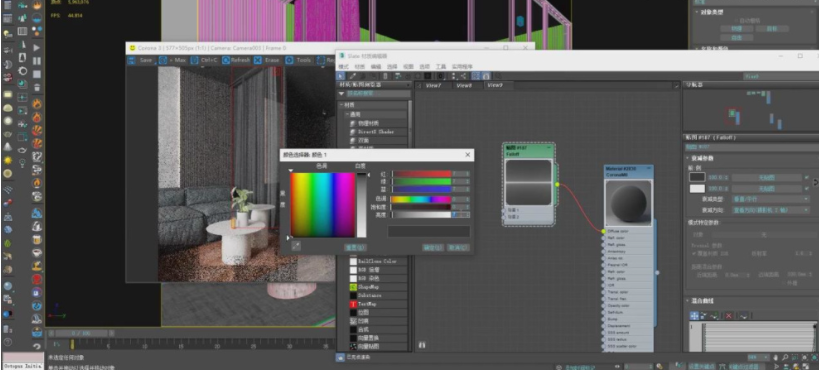Viewport: 819px width, 370px height.
Task: Switch to the View7 tab
Action: pos(433,85)
